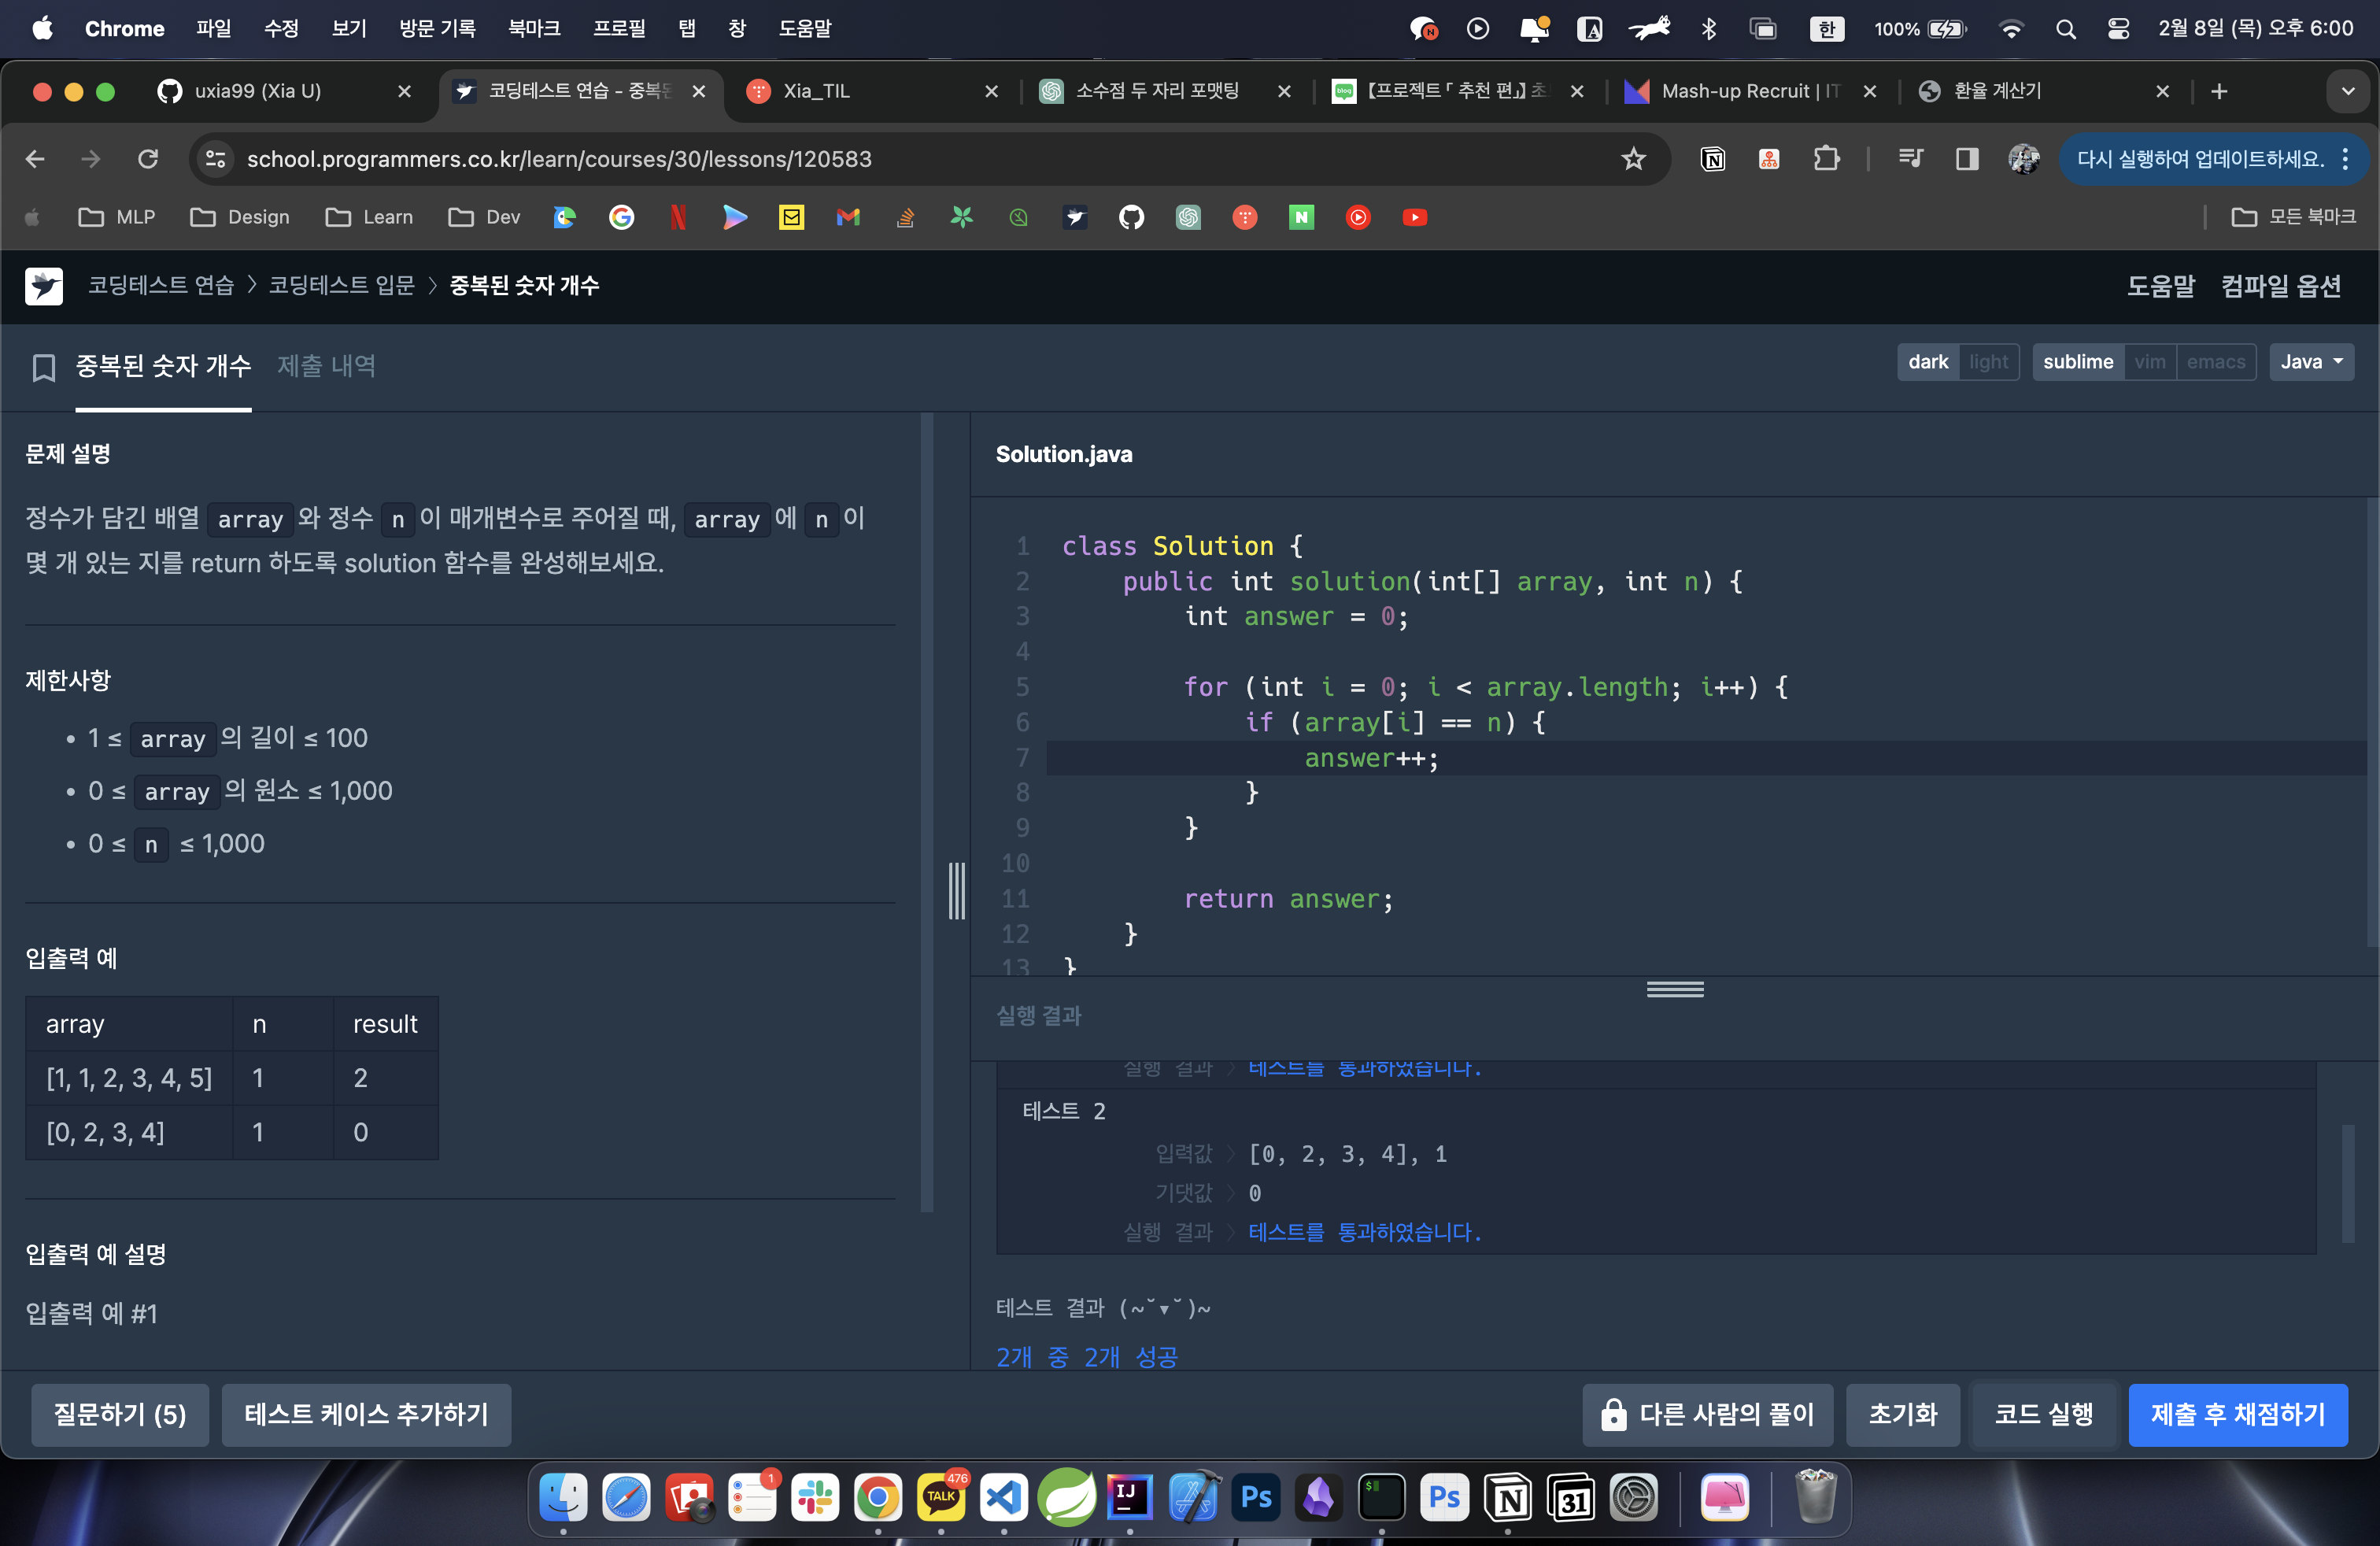Open the Dev bookmarks folder
The image size is (2380, 1546).
click(485, 217)
